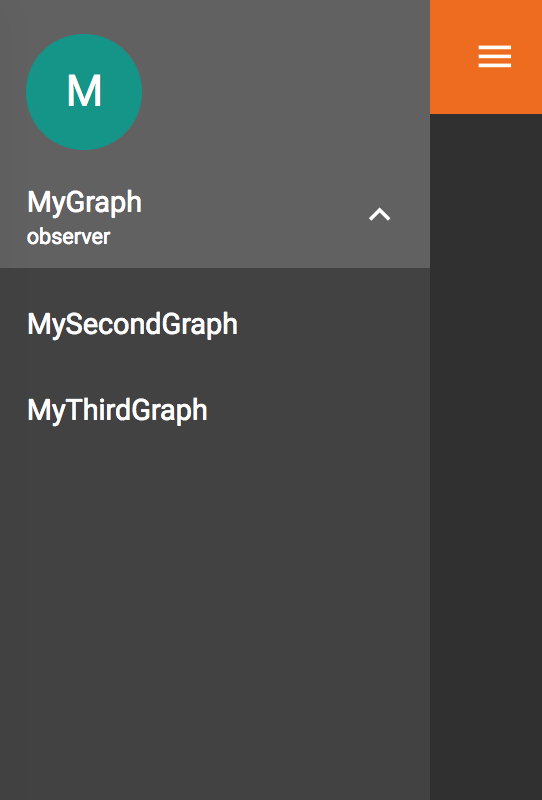Open the profile of the M avatar

(x=84, y=92)
